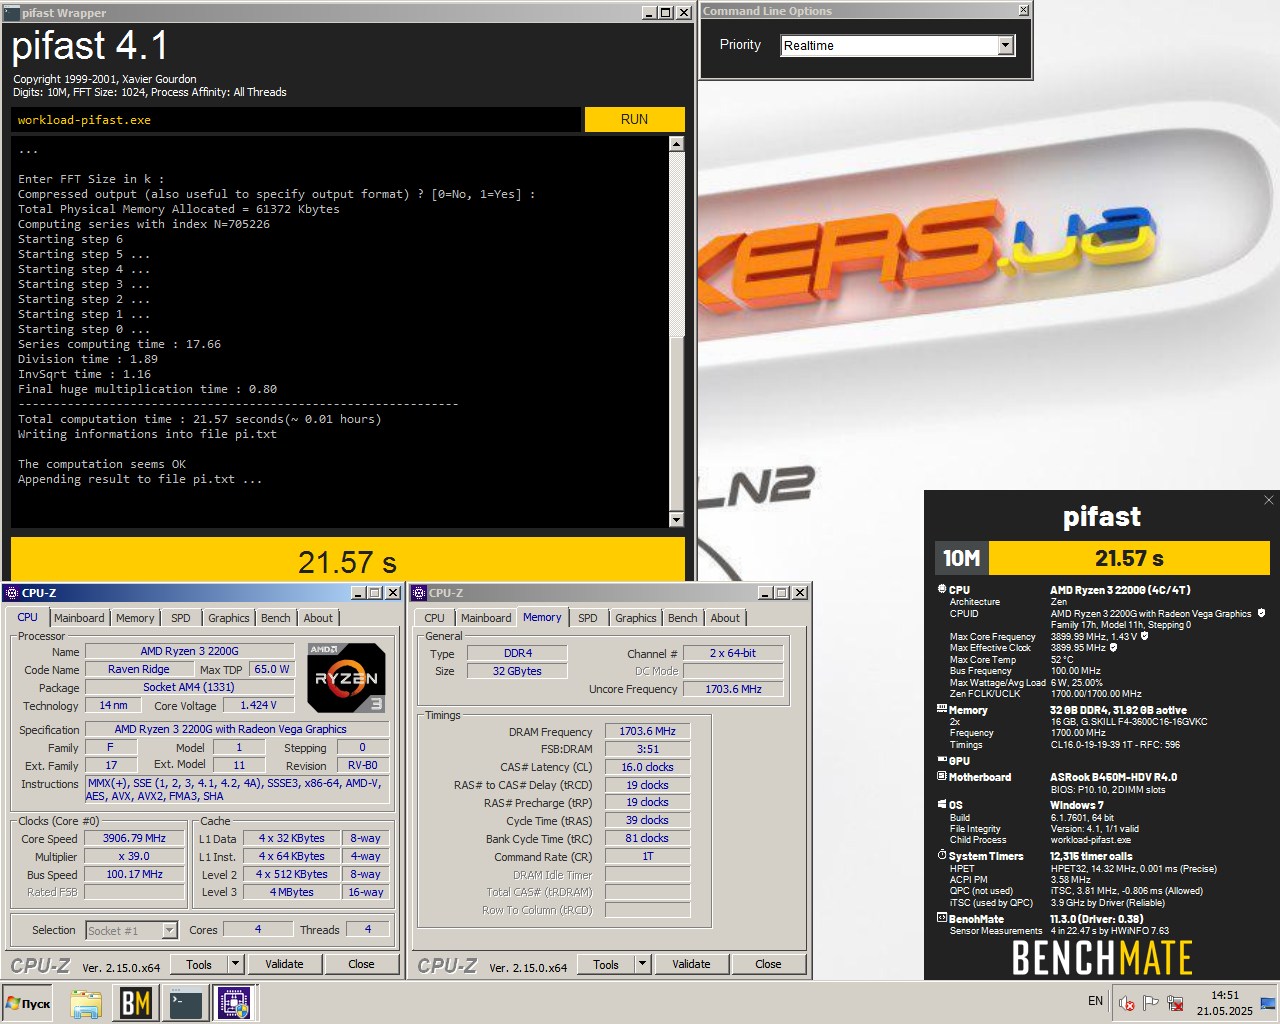Click Tools in the CPU-Z Memory window
The width and height of the screenshot is (1280, 1024).
606,964
